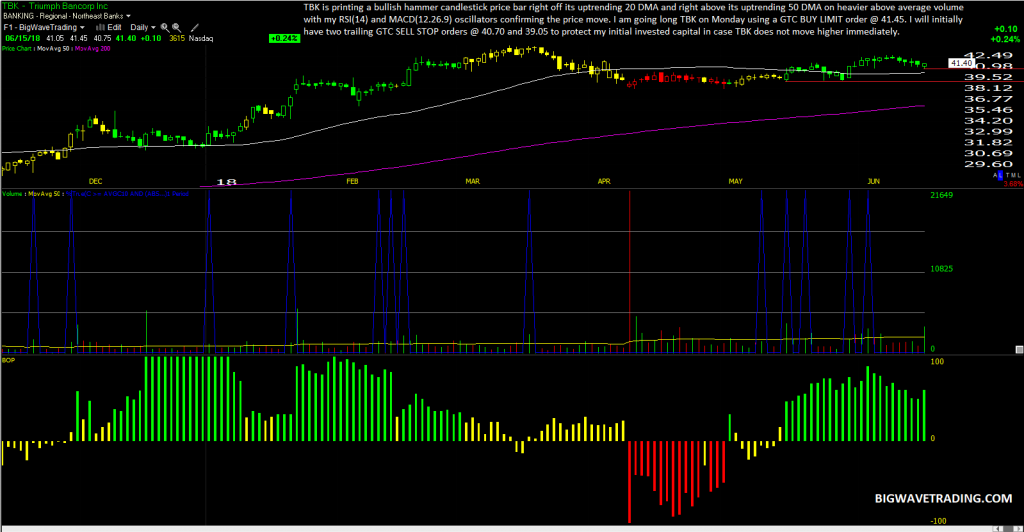Toggle the highlighted blue L scale option

1000,176
